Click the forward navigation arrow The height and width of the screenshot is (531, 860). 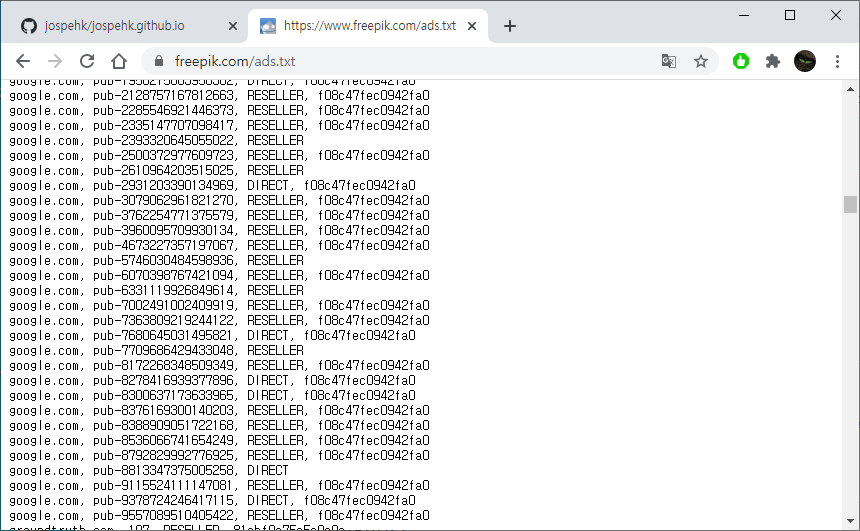tap(55, 61)
